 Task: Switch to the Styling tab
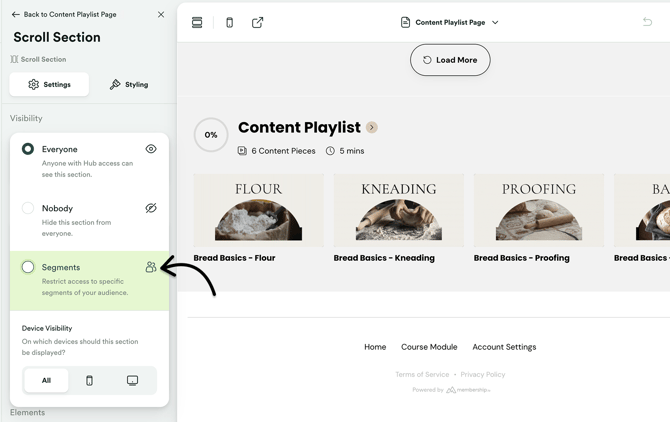pos(129,84)
